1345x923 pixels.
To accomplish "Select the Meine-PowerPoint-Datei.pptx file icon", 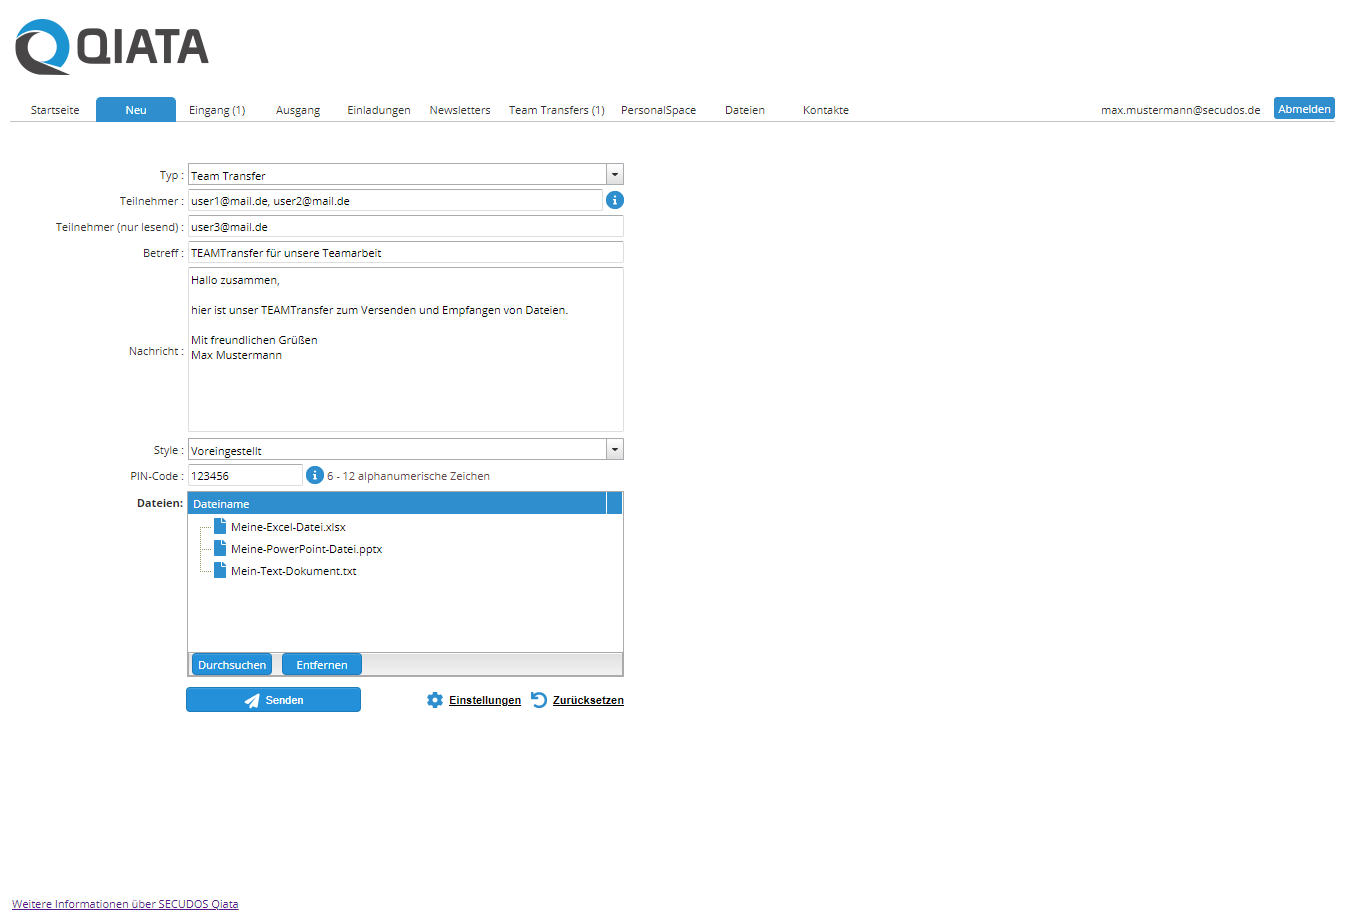I will [x=220, y=549].
